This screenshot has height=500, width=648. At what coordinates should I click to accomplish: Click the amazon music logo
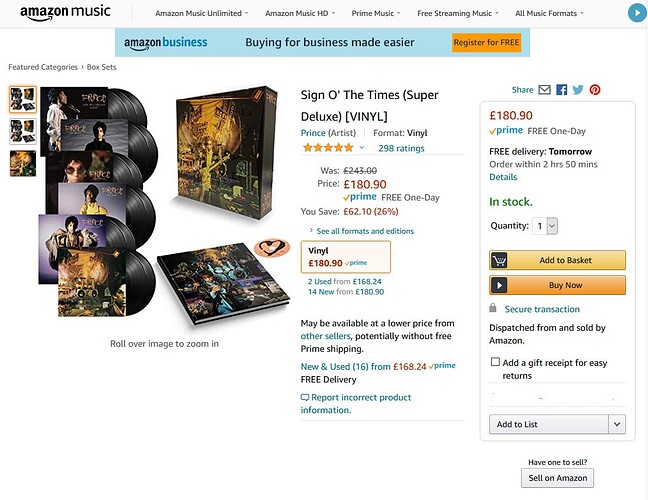[x=65, y=12]
